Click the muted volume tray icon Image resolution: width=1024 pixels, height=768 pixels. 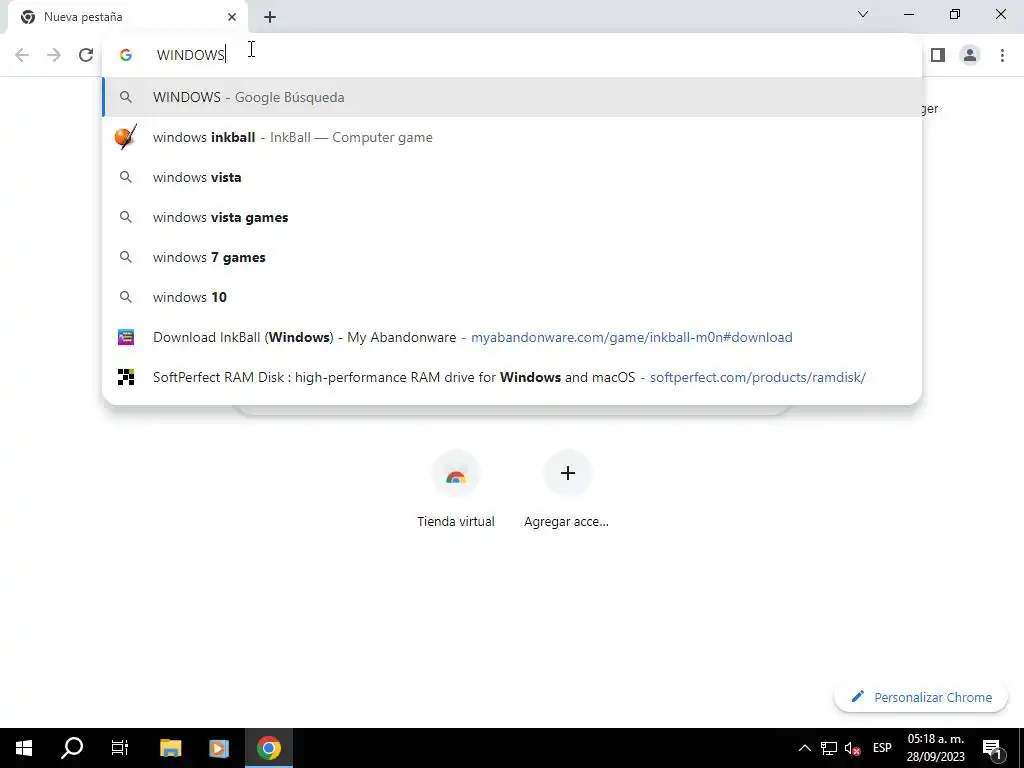(853, 748)
